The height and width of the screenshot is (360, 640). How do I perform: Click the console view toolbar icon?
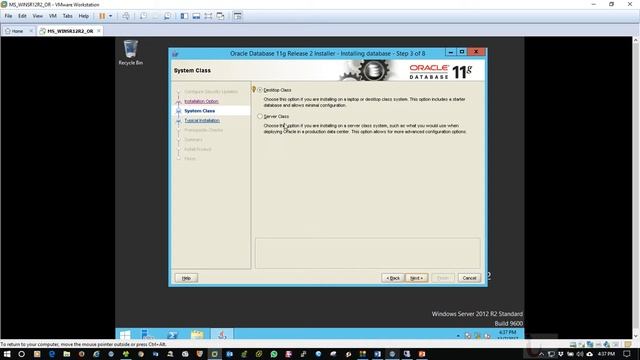click(238, 16)
